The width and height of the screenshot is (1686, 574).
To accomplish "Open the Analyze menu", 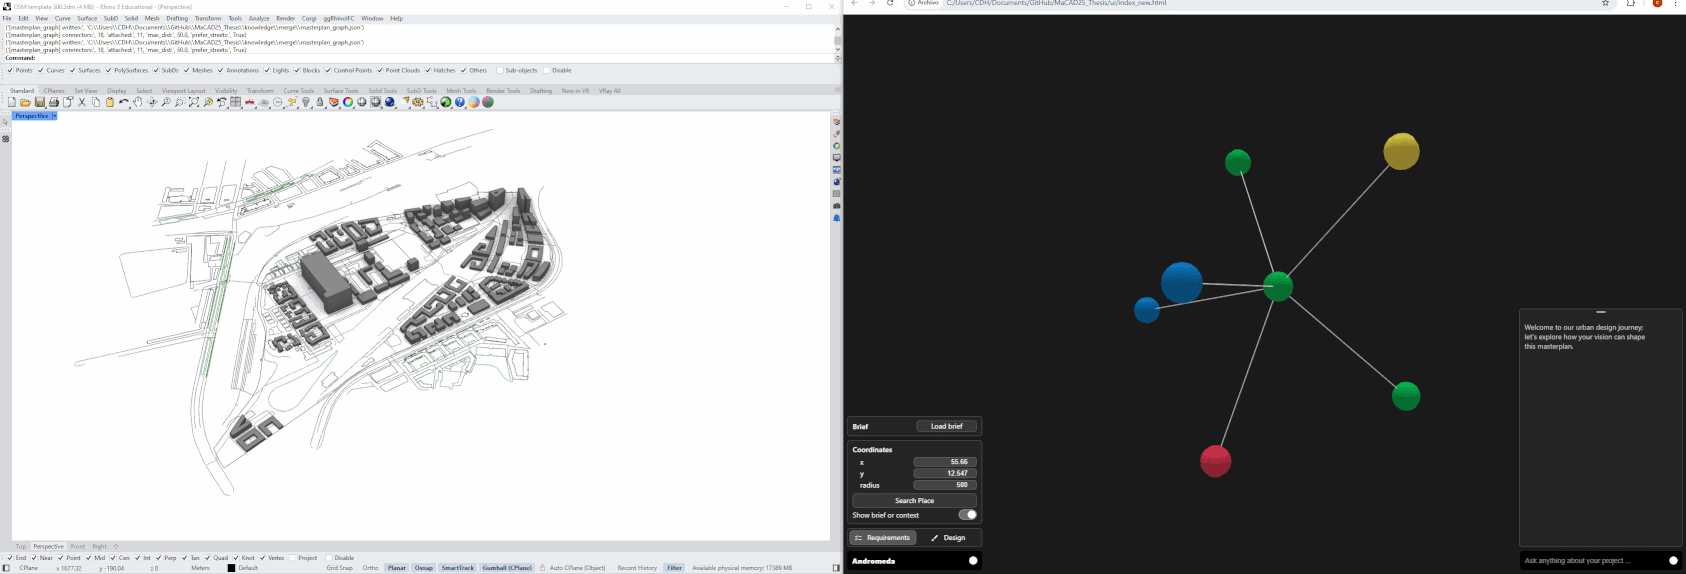I will click(259, 18).
